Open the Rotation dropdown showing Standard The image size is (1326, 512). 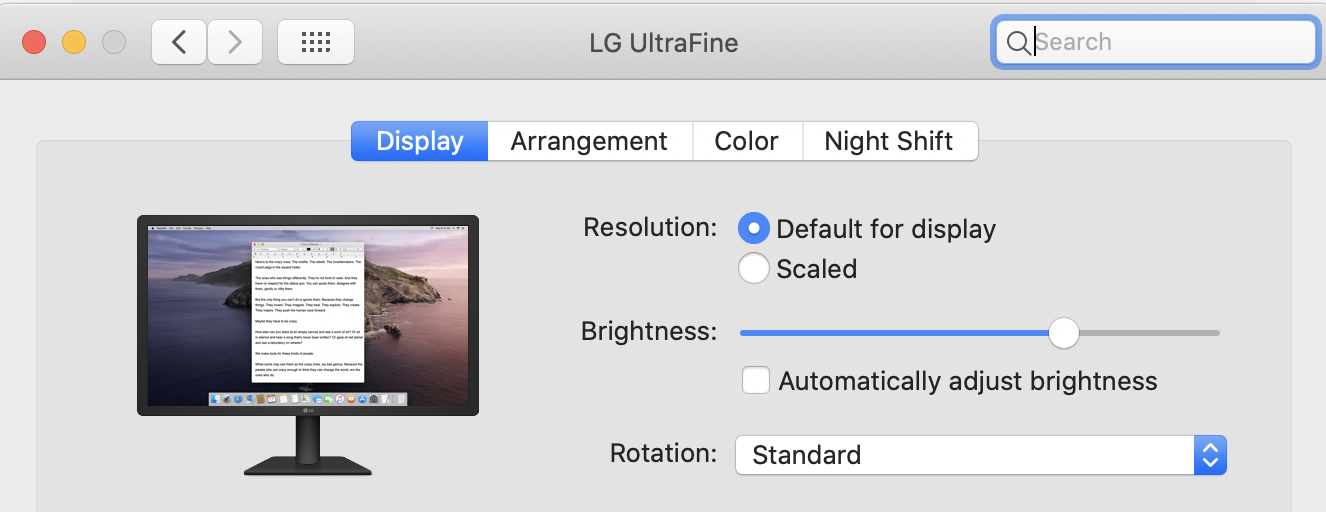pyautogui.click(x=964, y=455)
